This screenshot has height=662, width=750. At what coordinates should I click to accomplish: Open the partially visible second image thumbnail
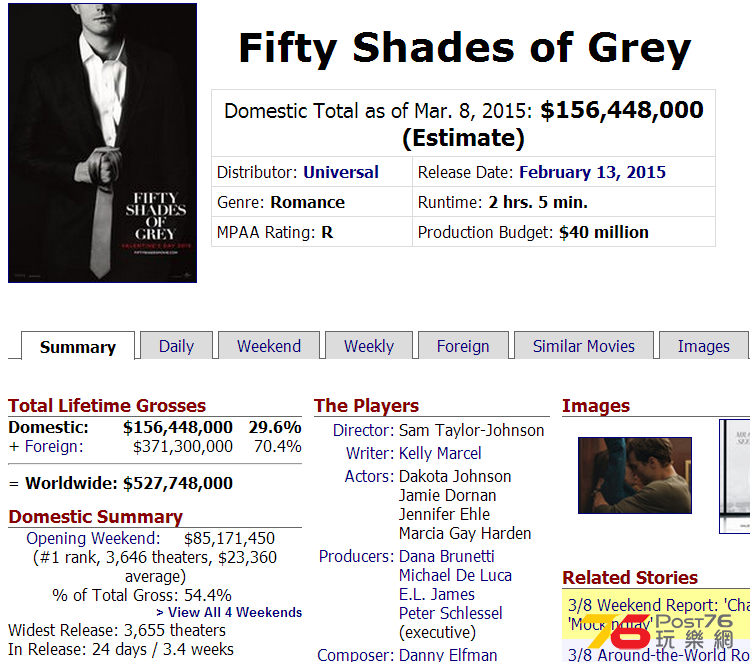coord(735,476)
